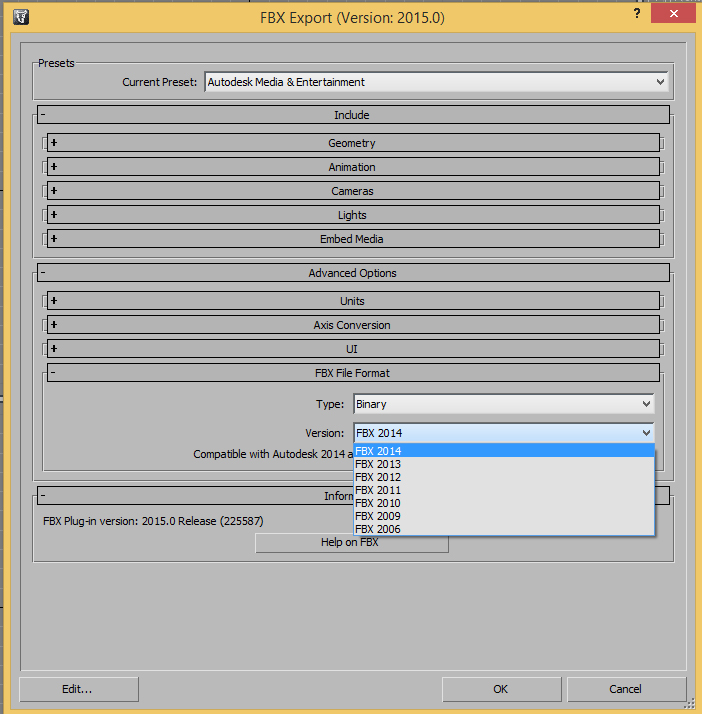702x714 pixels.
Task: Expand the UI rollout
Action: click(353, 349)
